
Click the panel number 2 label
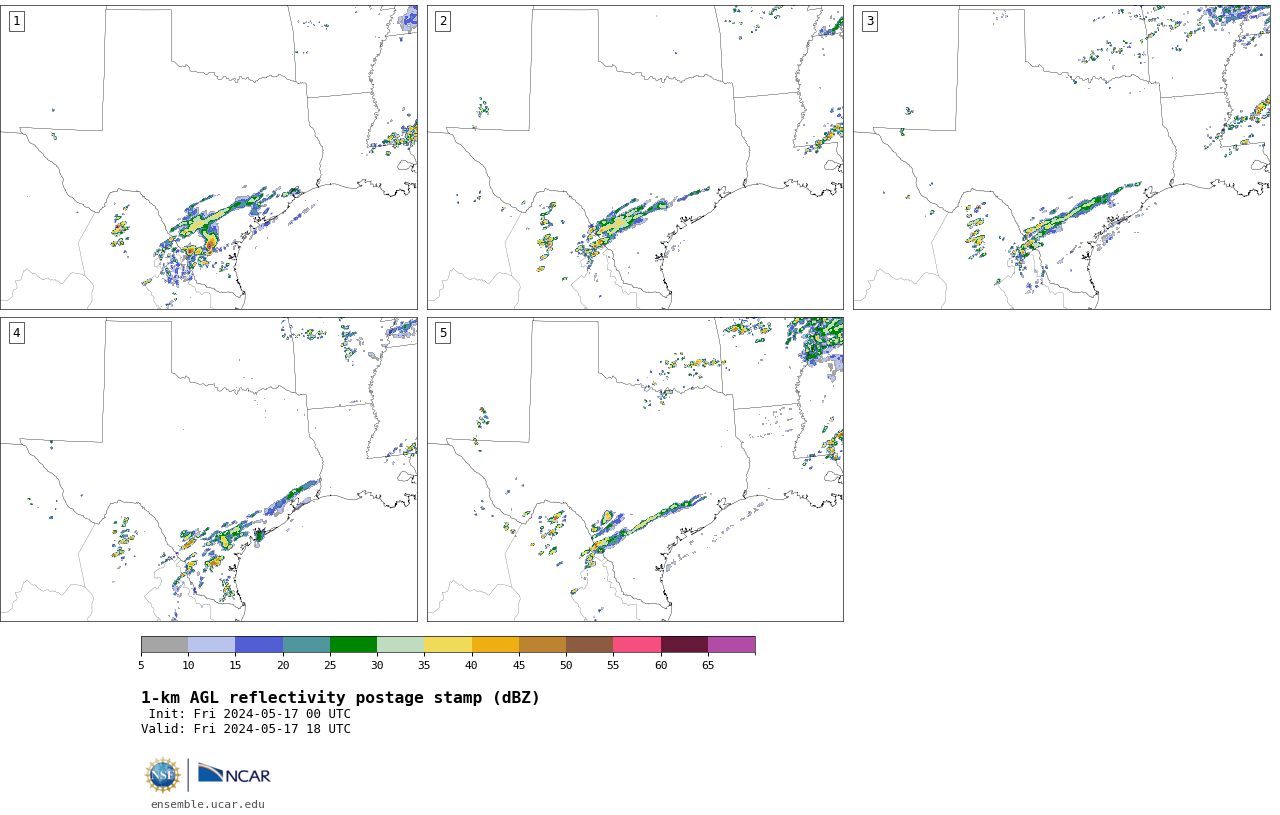tap(443, 21)
